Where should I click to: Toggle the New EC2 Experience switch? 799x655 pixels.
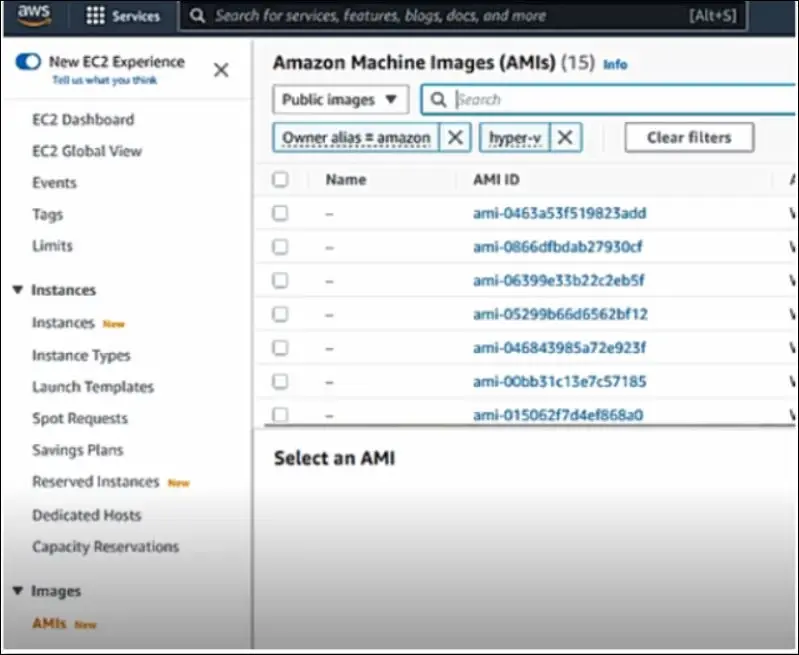pos(28,62)
